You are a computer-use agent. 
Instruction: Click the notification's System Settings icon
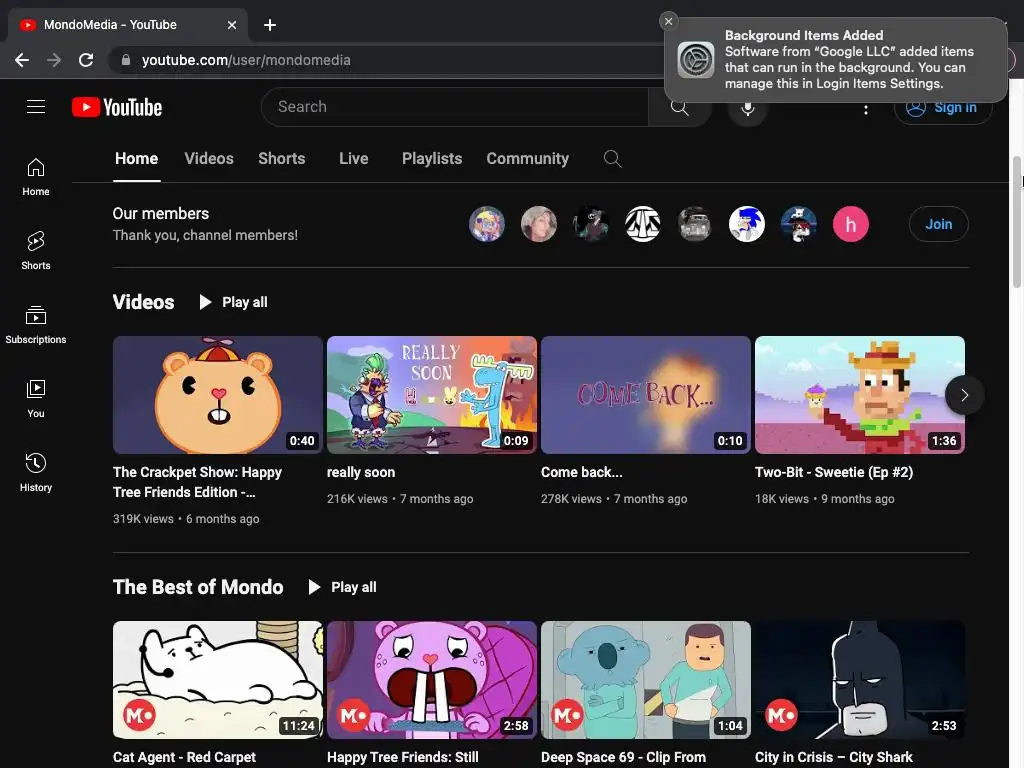click(x=696, y=59)
